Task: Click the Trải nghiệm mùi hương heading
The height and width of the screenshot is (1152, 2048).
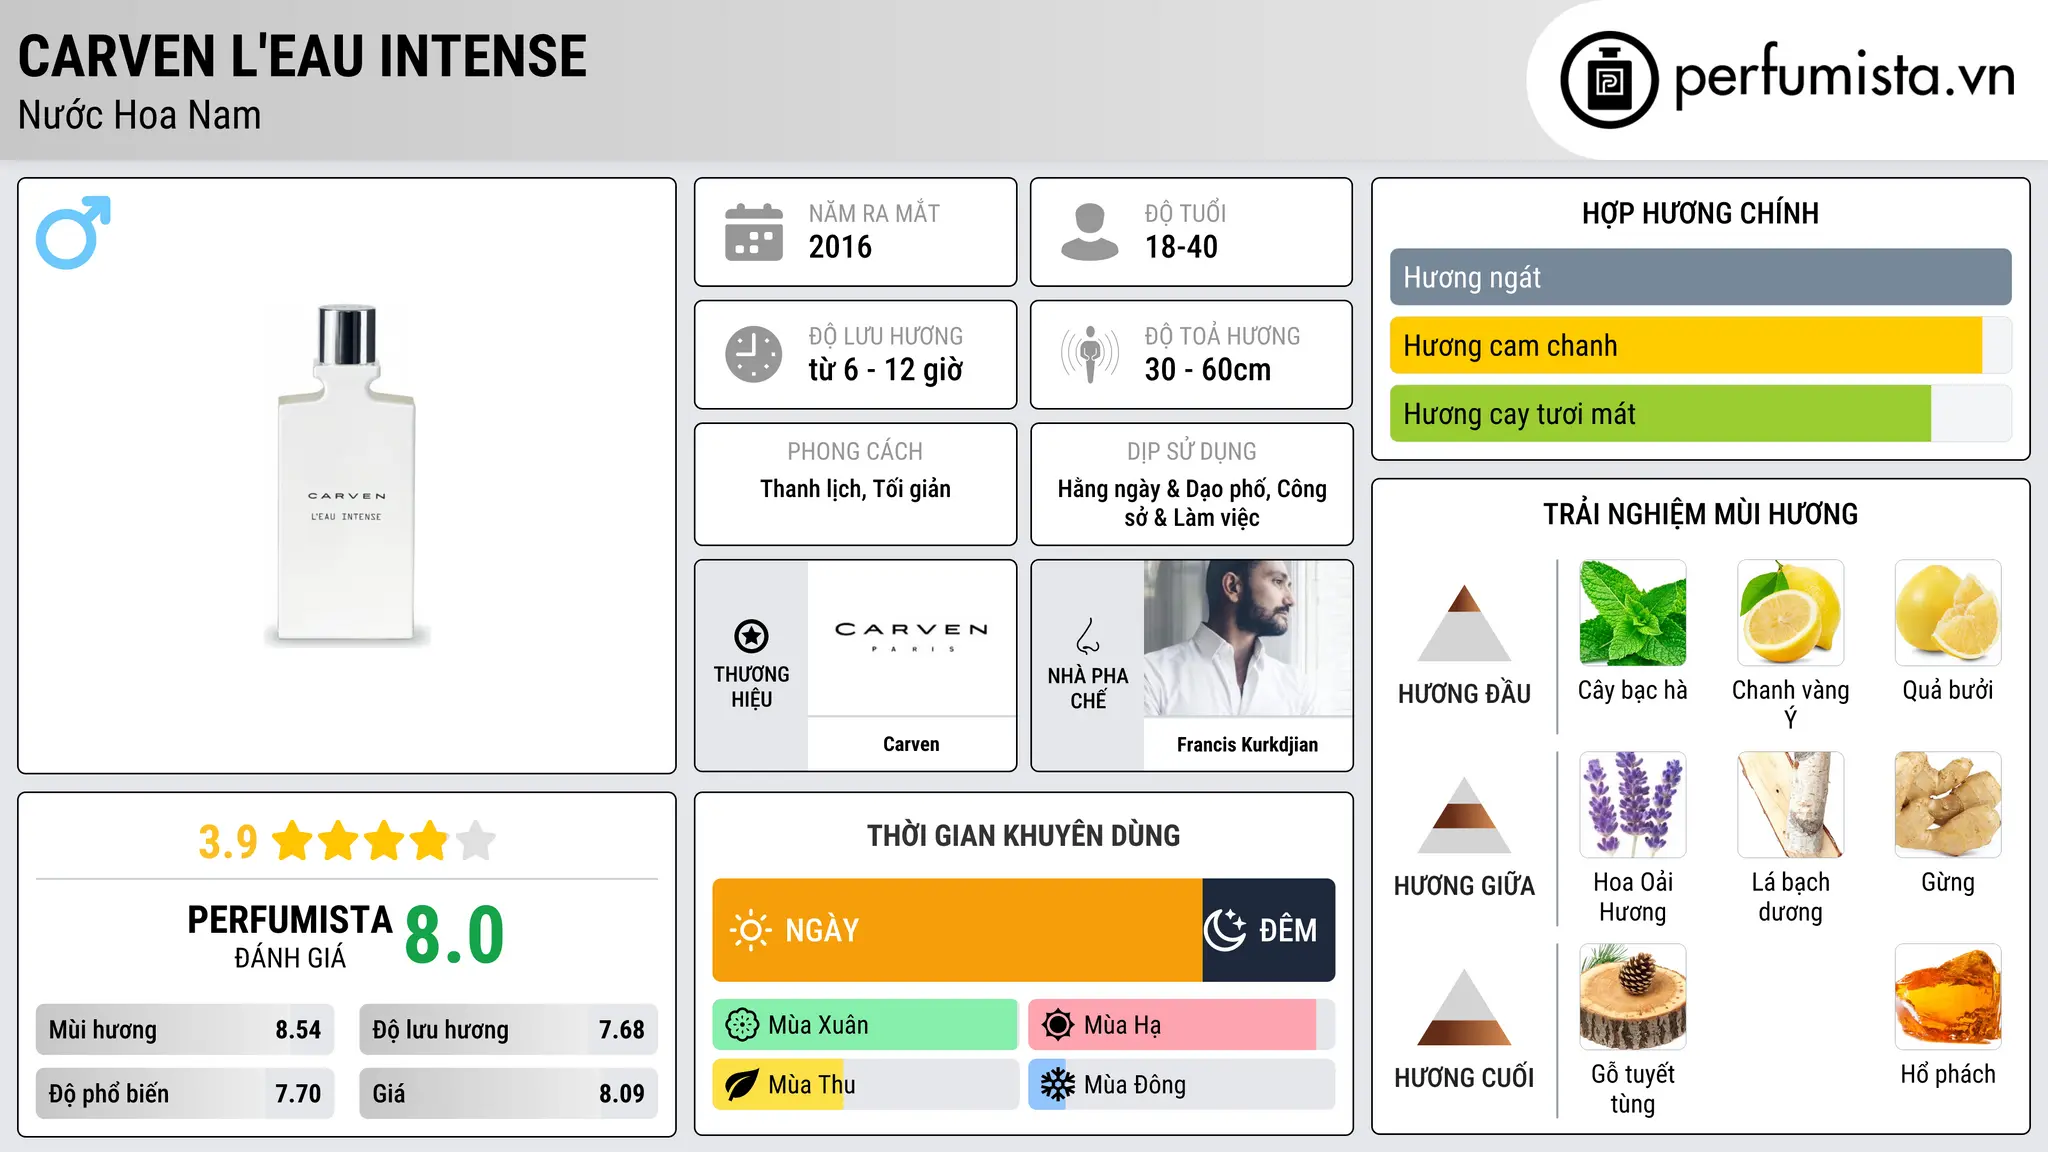Action: 1700,514
